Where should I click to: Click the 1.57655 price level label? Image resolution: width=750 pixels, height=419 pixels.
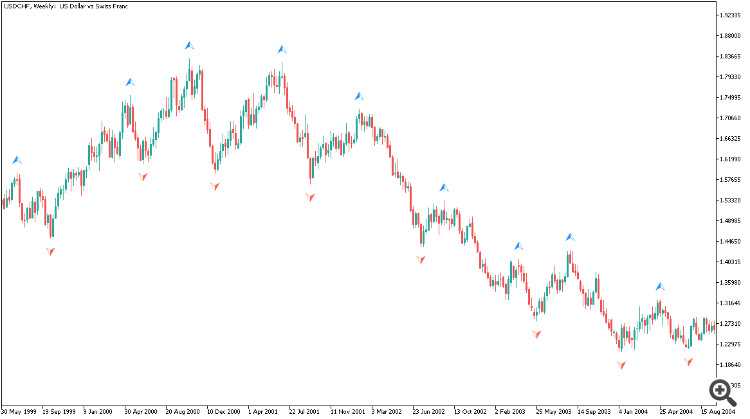[x=730, y=179]
